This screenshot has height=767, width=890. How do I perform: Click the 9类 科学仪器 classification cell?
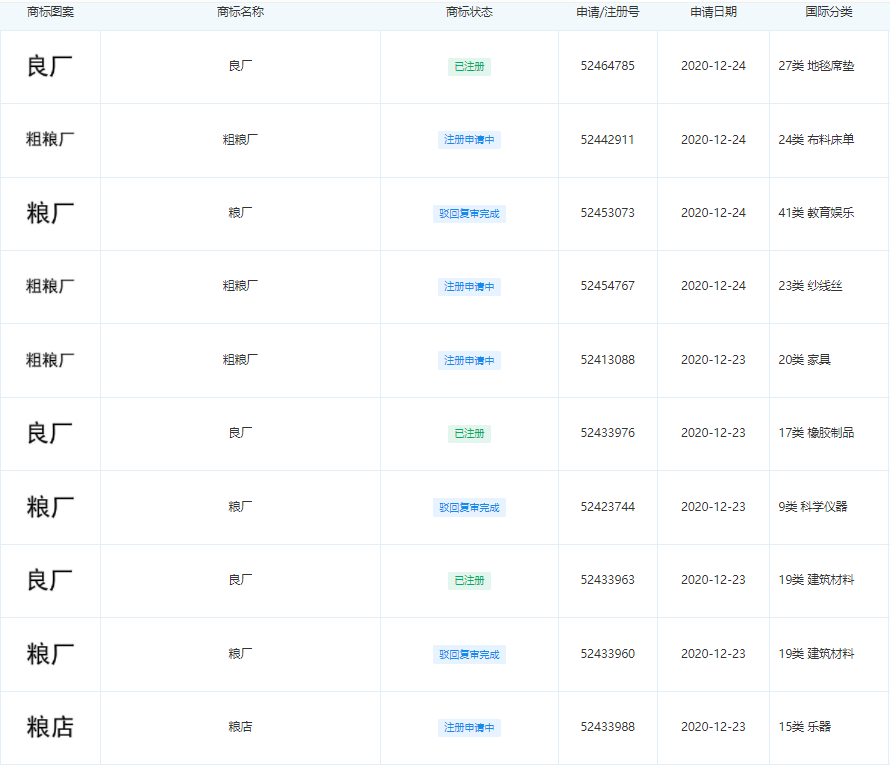813,507
